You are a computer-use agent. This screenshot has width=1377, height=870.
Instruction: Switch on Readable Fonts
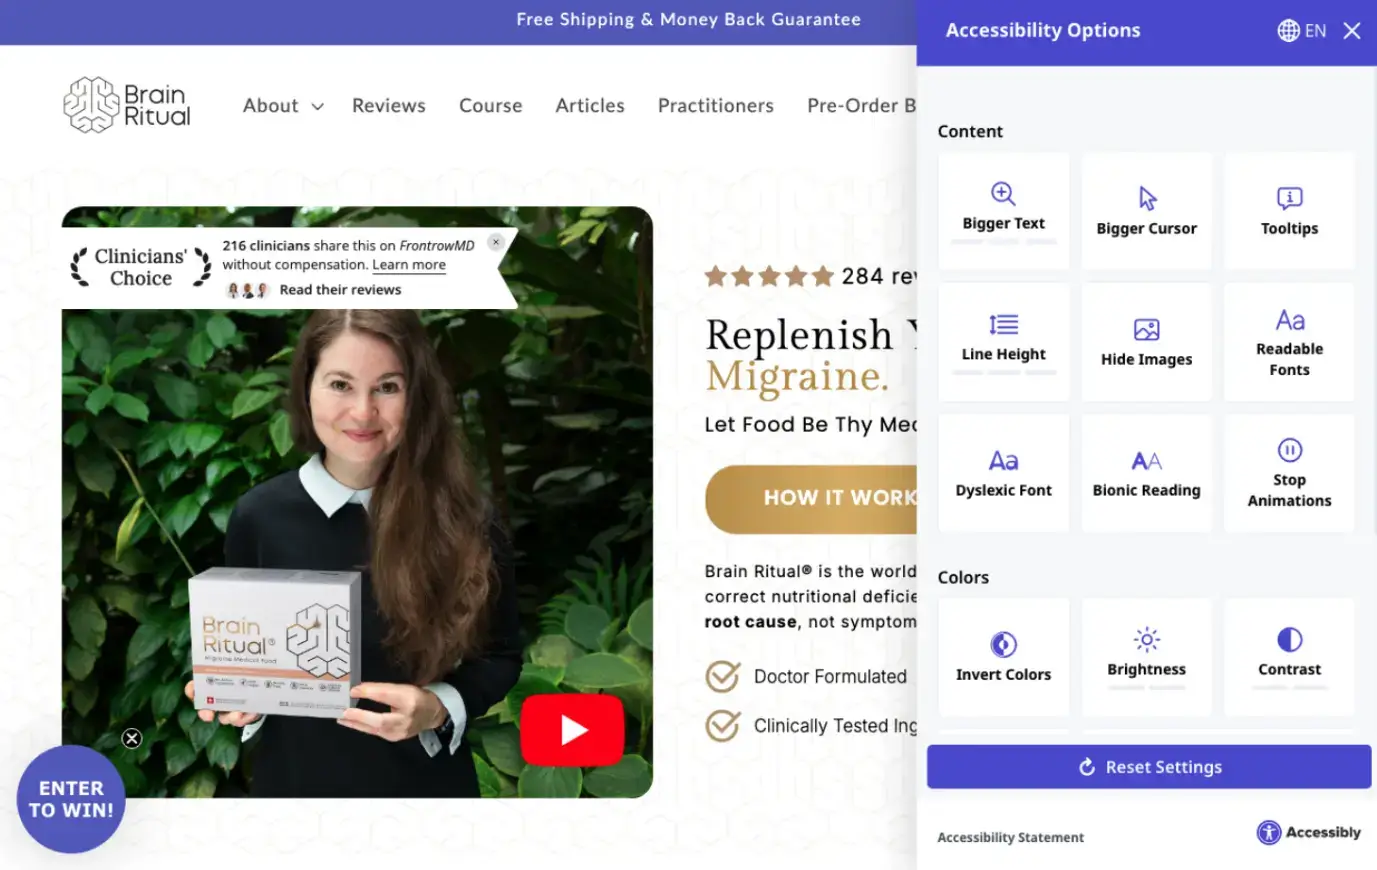[x=1289, y=342]
